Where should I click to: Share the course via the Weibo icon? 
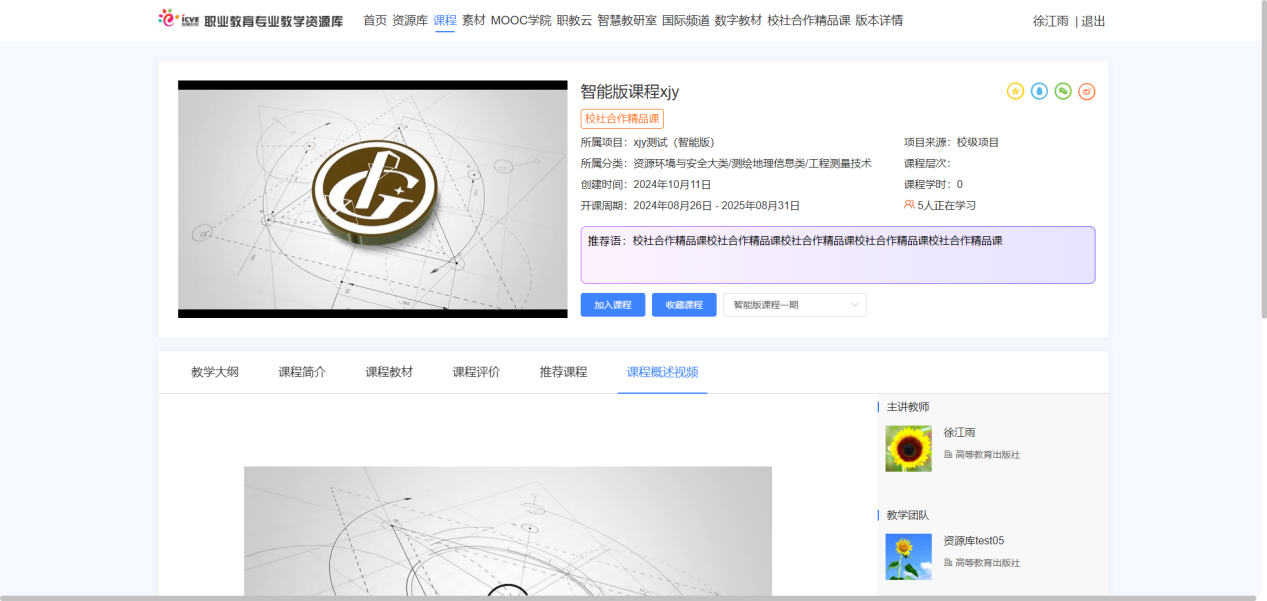pyautogui.click(x=1087, y=91)
